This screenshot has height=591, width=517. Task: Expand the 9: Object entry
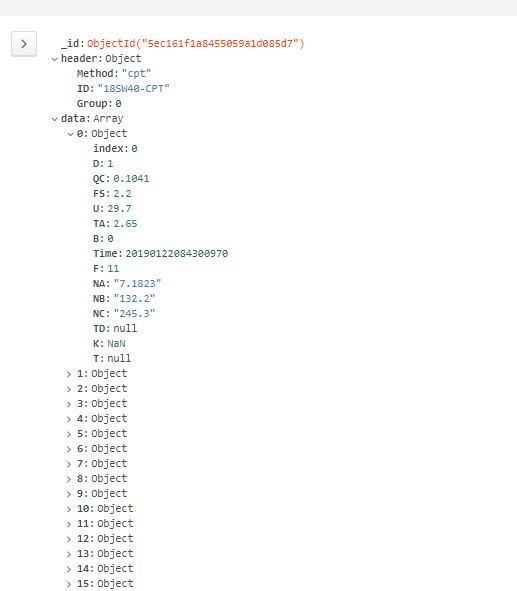point(69,494)
